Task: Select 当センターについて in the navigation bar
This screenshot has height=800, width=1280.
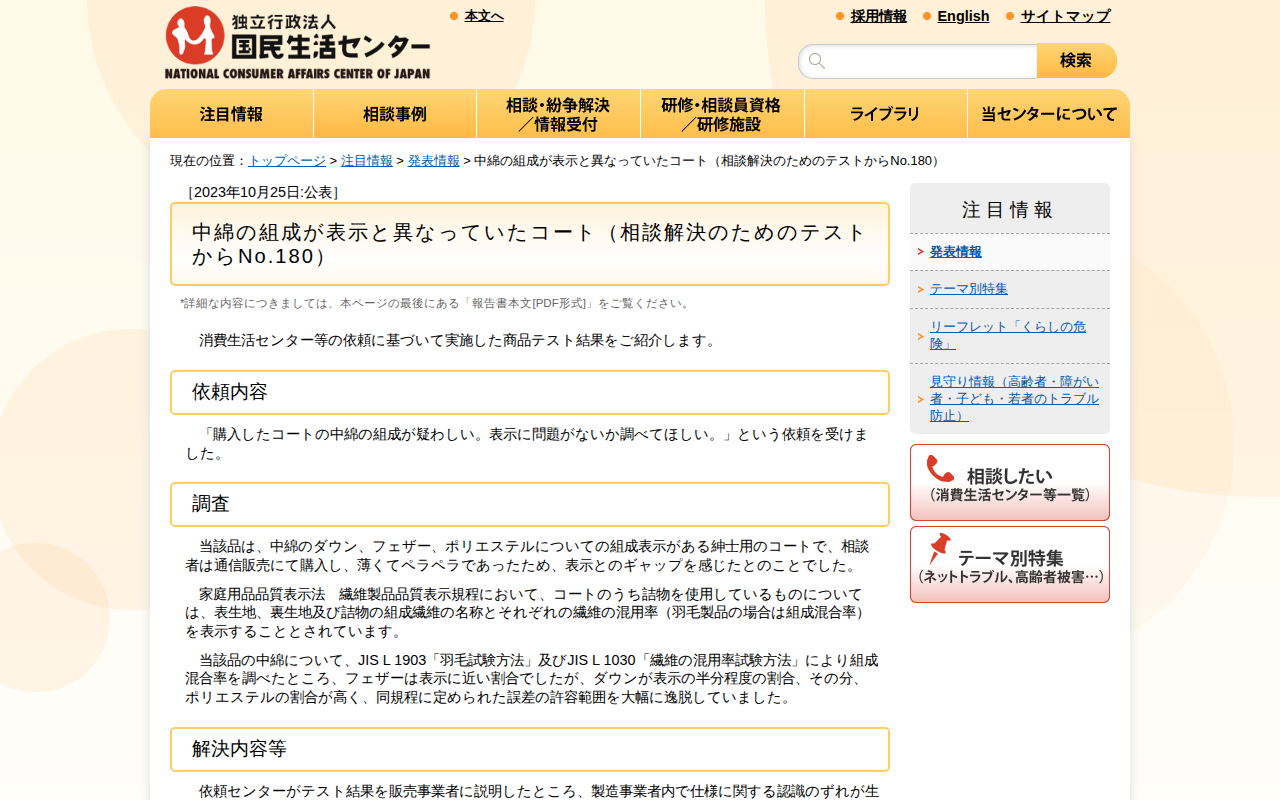Action: [x=1048, y=113]
